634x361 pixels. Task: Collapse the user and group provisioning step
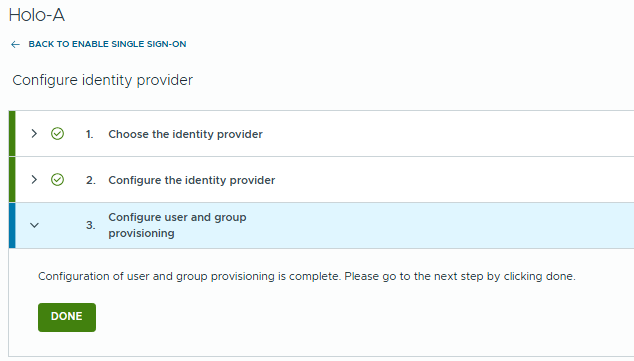click(34, 225)
